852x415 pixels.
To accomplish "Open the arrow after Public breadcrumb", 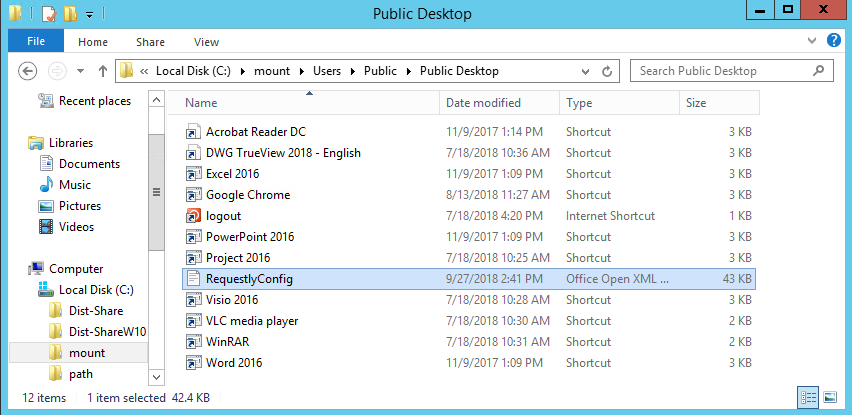I will (408, 71).
